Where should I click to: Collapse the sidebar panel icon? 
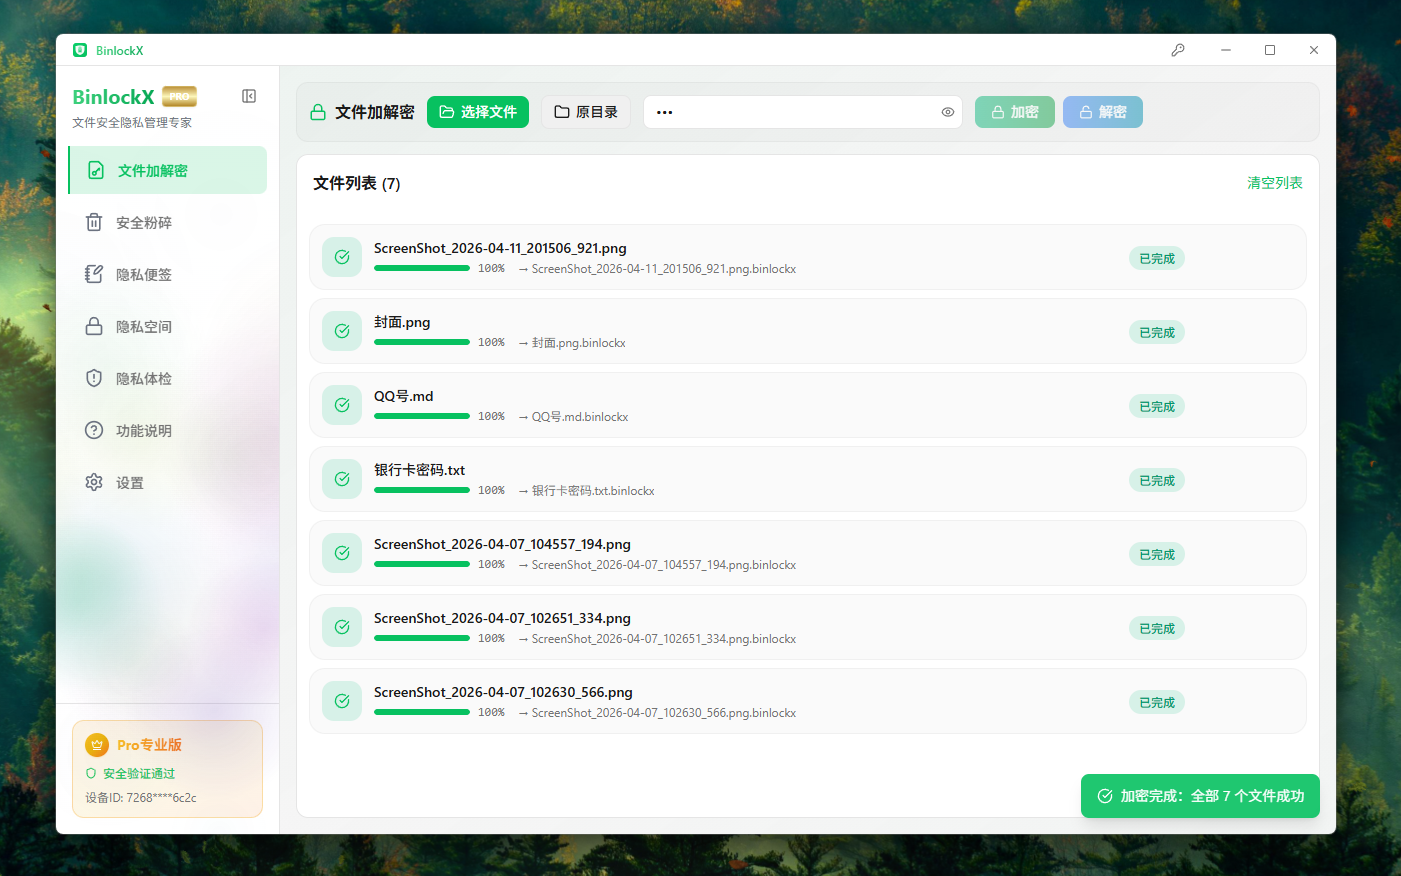[249, 96]
